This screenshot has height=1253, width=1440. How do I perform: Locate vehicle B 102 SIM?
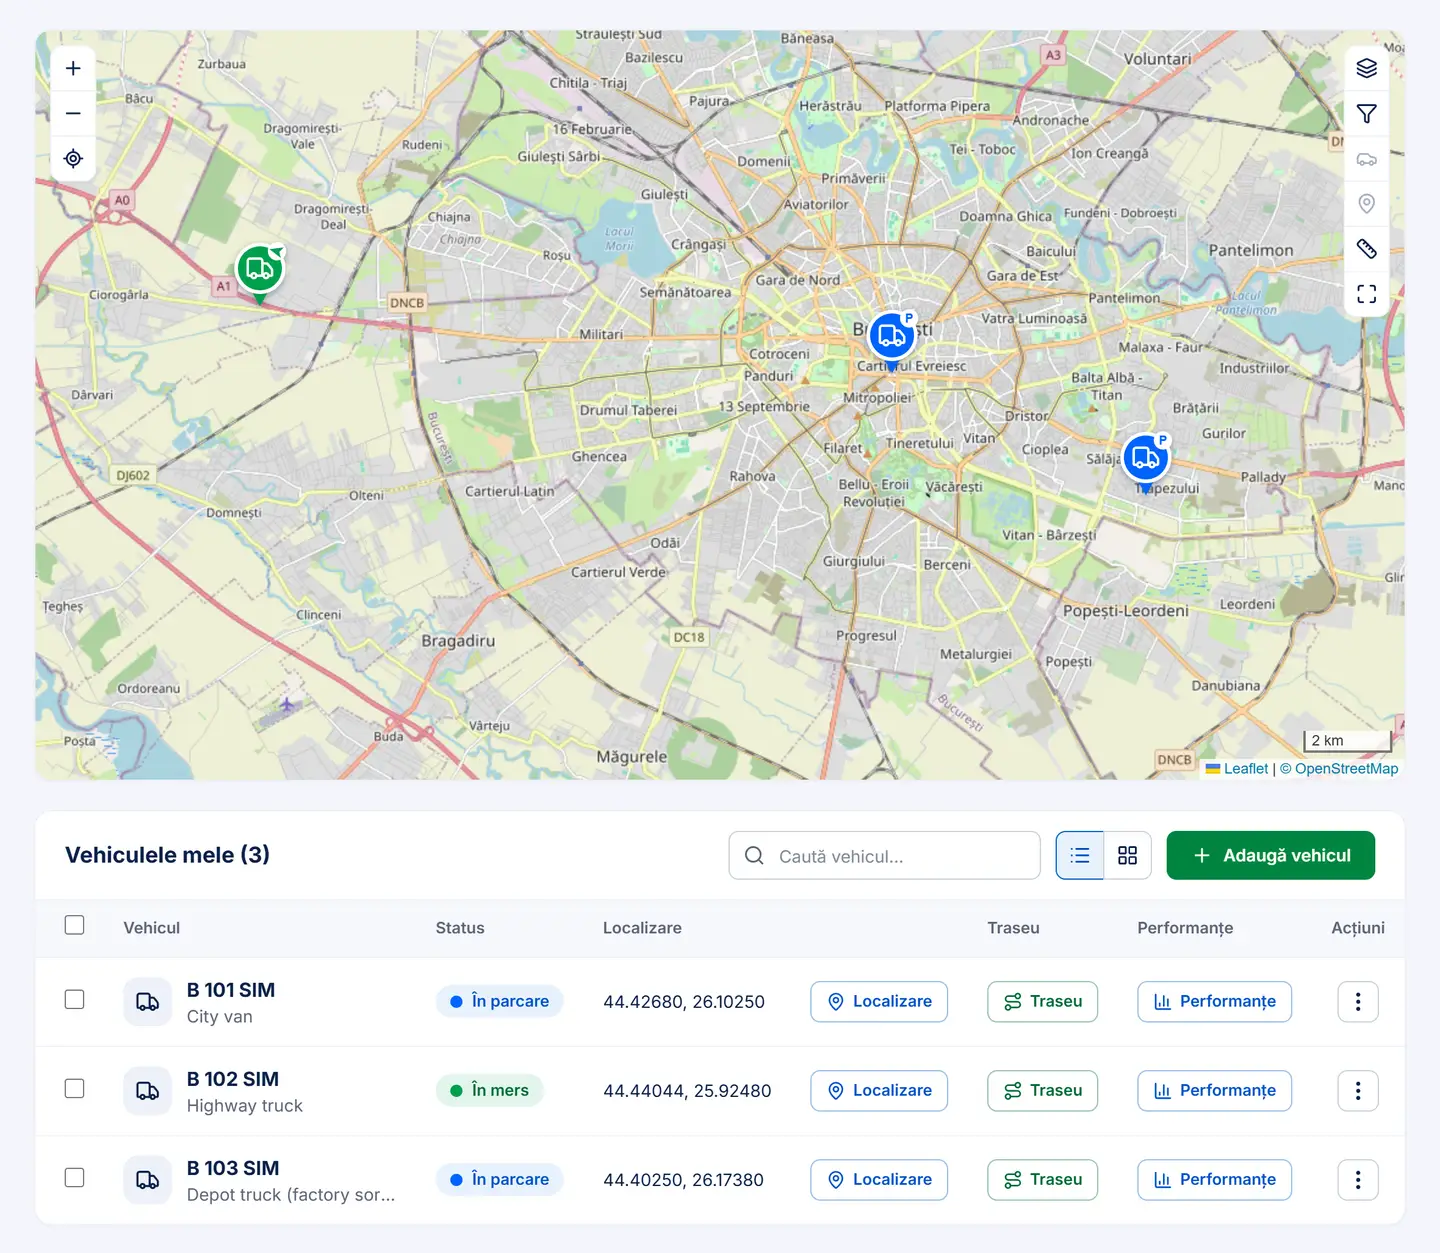879,1091
